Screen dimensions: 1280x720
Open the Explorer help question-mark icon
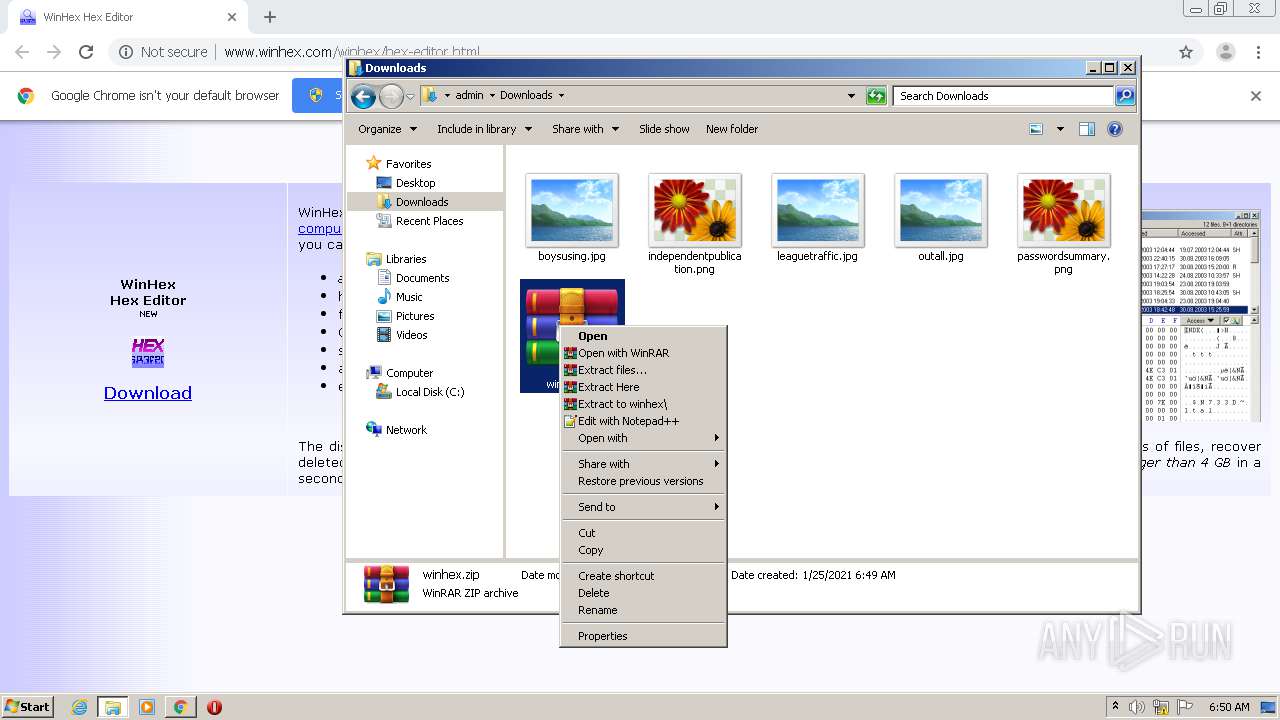[x=1115, y=129]
